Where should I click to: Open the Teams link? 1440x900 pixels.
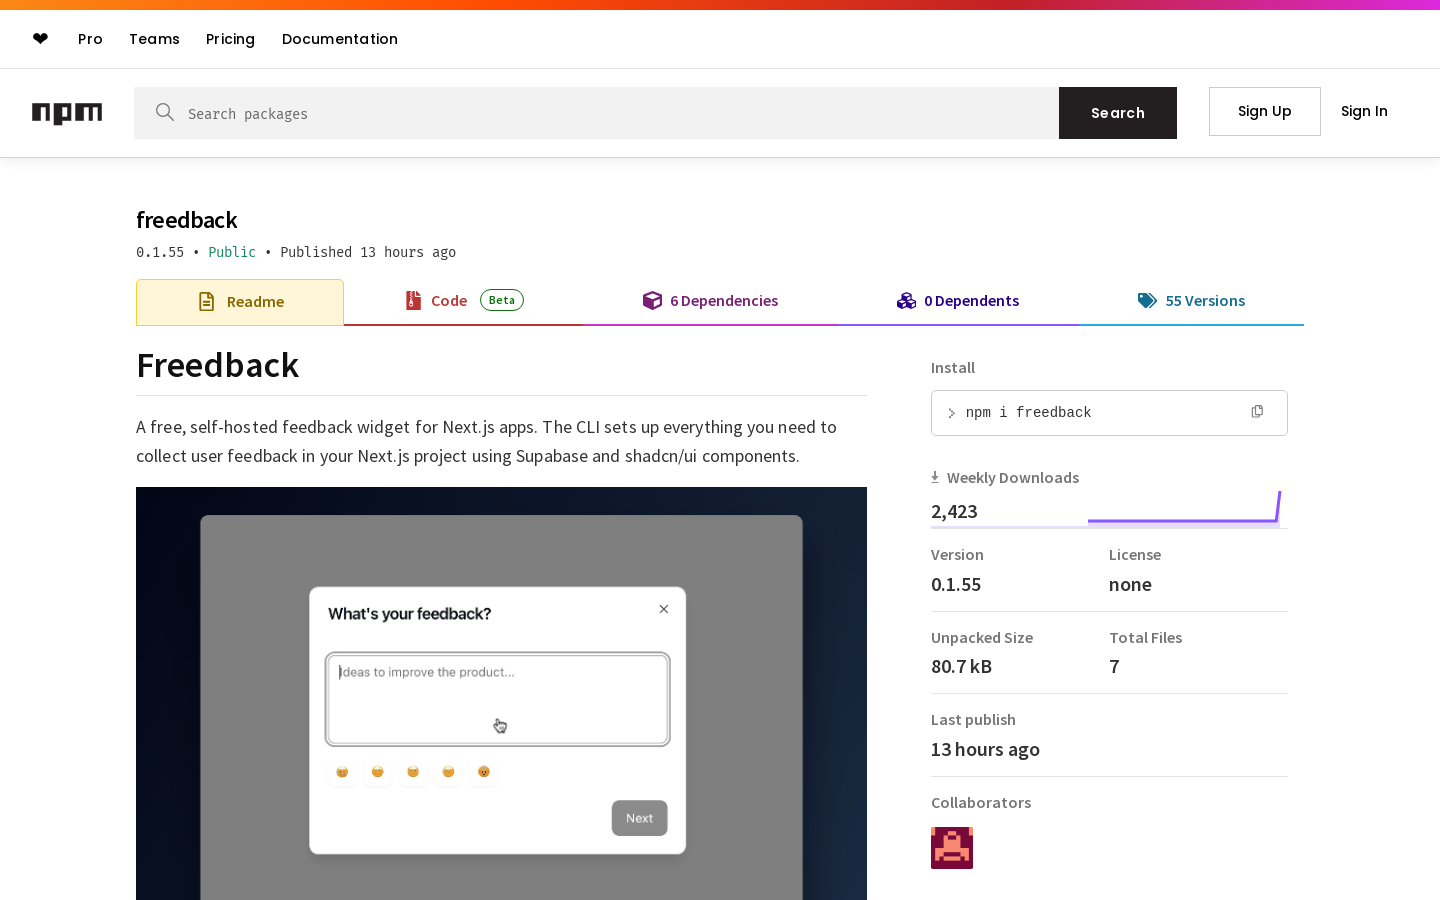coord(154,39)
